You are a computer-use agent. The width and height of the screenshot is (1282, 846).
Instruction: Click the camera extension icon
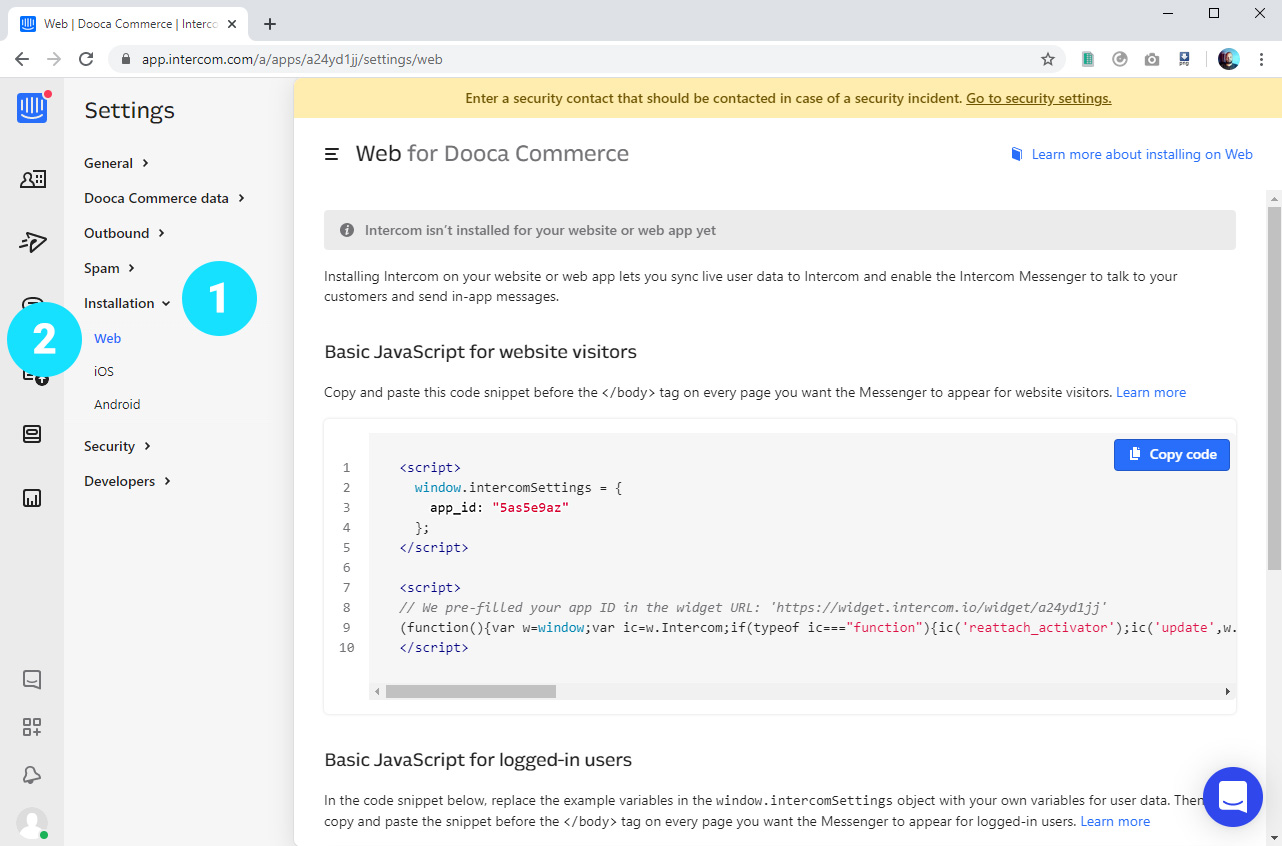[x=1152, y=59]
